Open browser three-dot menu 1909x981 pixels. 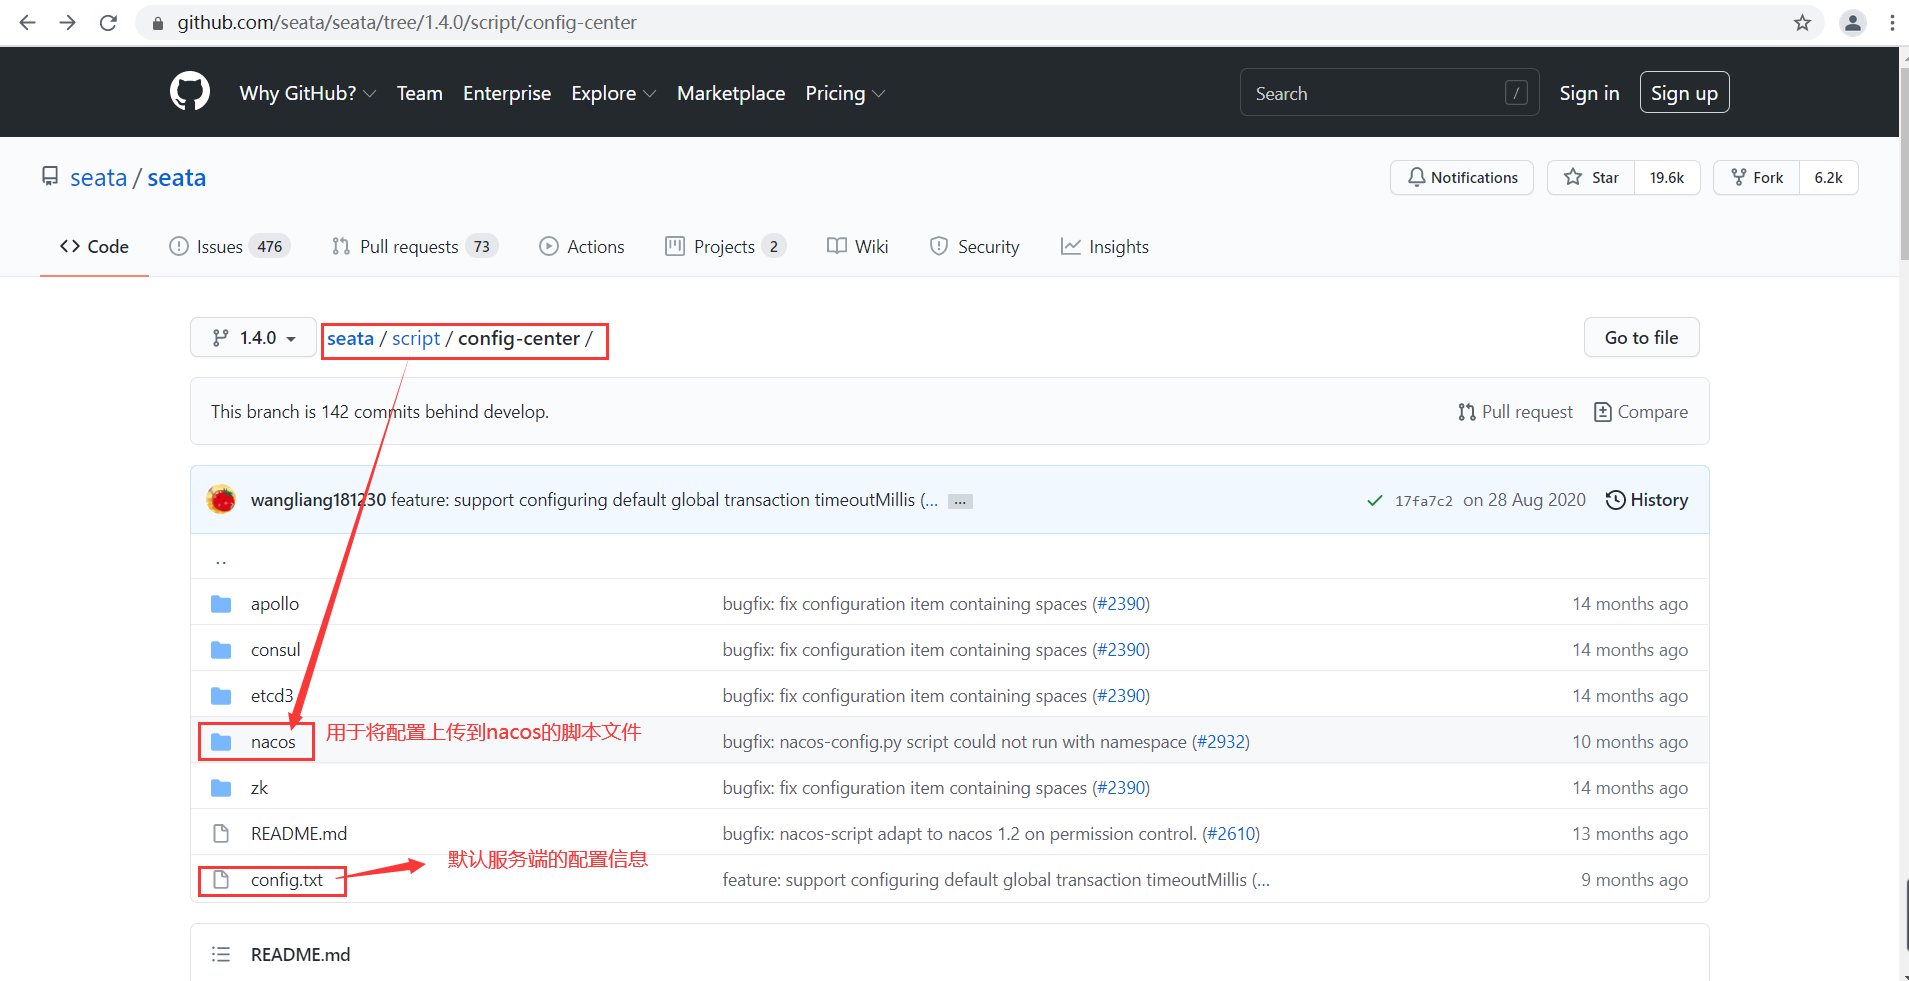tap(1892, 22)
